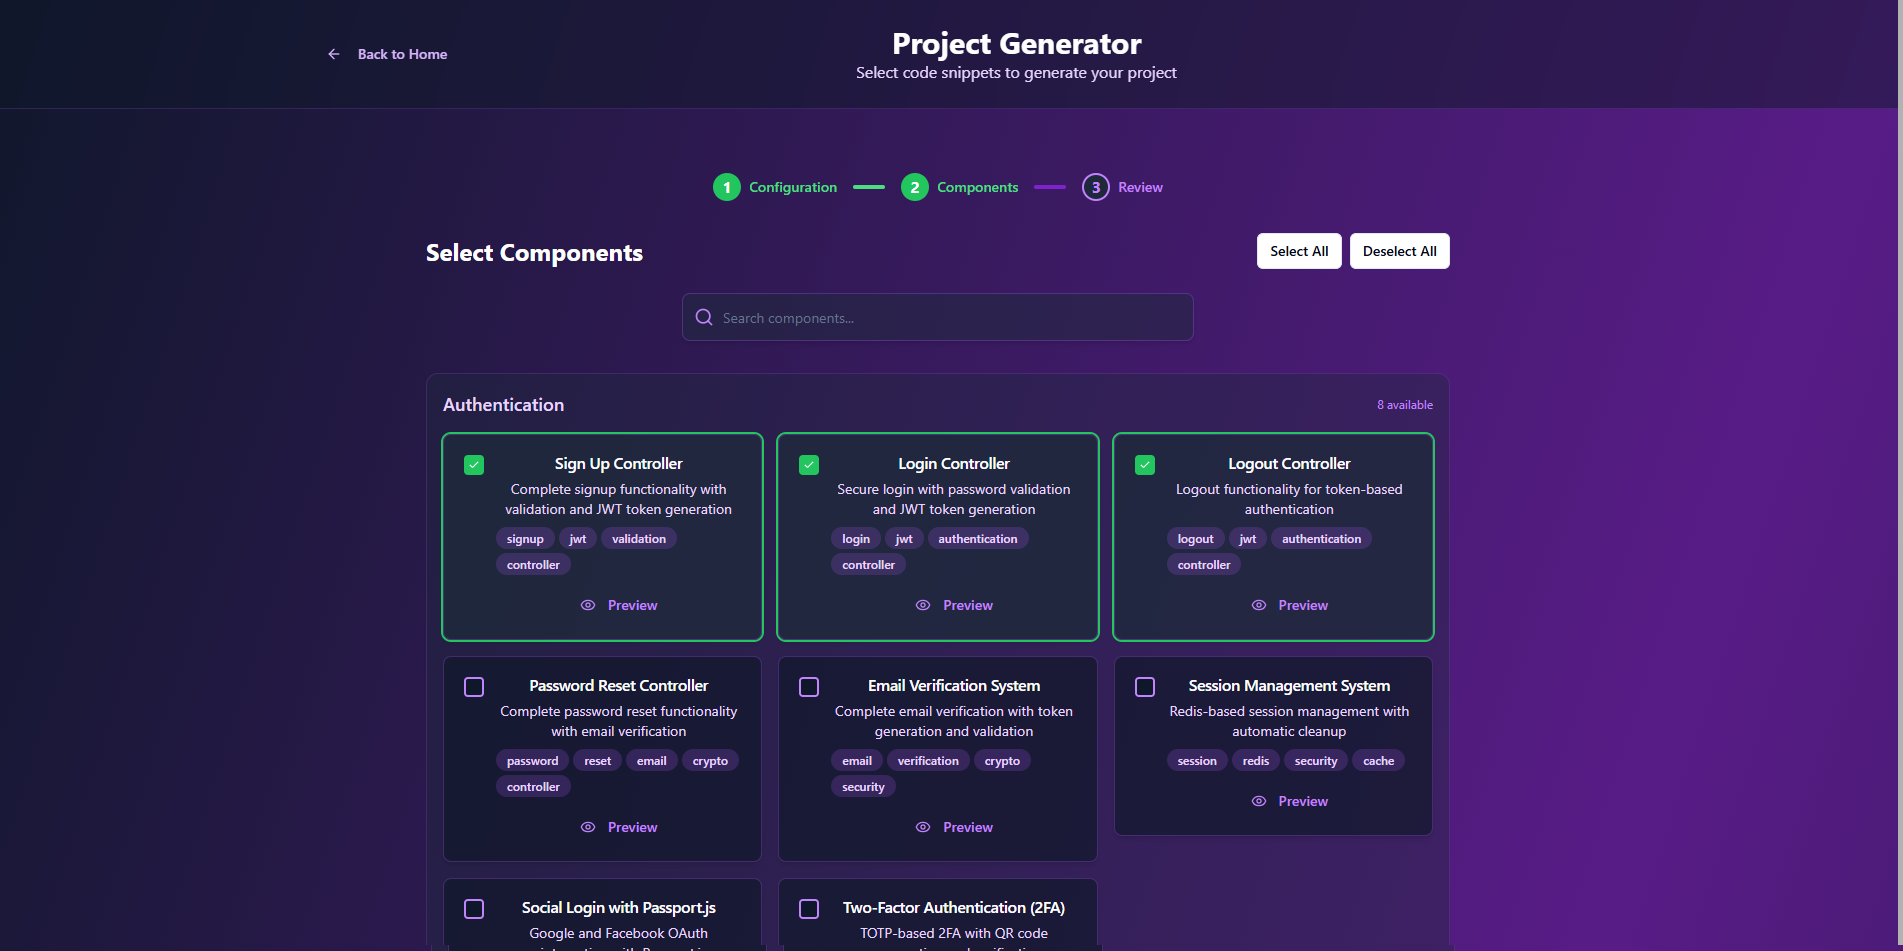This screenshot has width=1903, height=951.
Task: Uncheck the Login Controller checkbox
Action: click(809, 465)
